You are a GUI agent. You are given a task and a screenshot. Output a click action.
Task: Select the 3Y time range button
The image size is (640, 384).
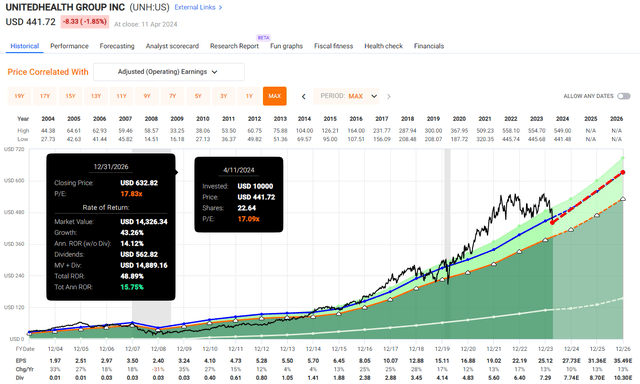point(224,96)
